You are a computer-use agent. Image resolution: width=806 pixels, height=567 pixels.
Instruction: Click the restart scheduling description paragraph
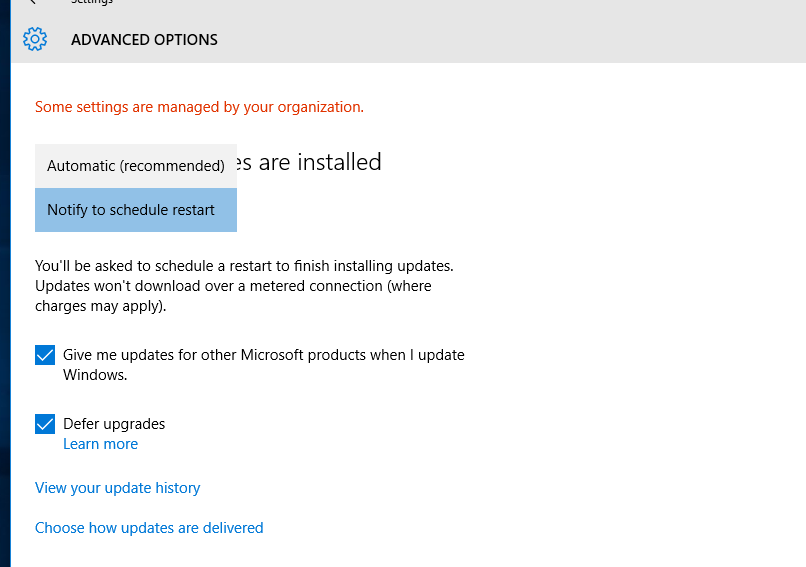[244, 286]
